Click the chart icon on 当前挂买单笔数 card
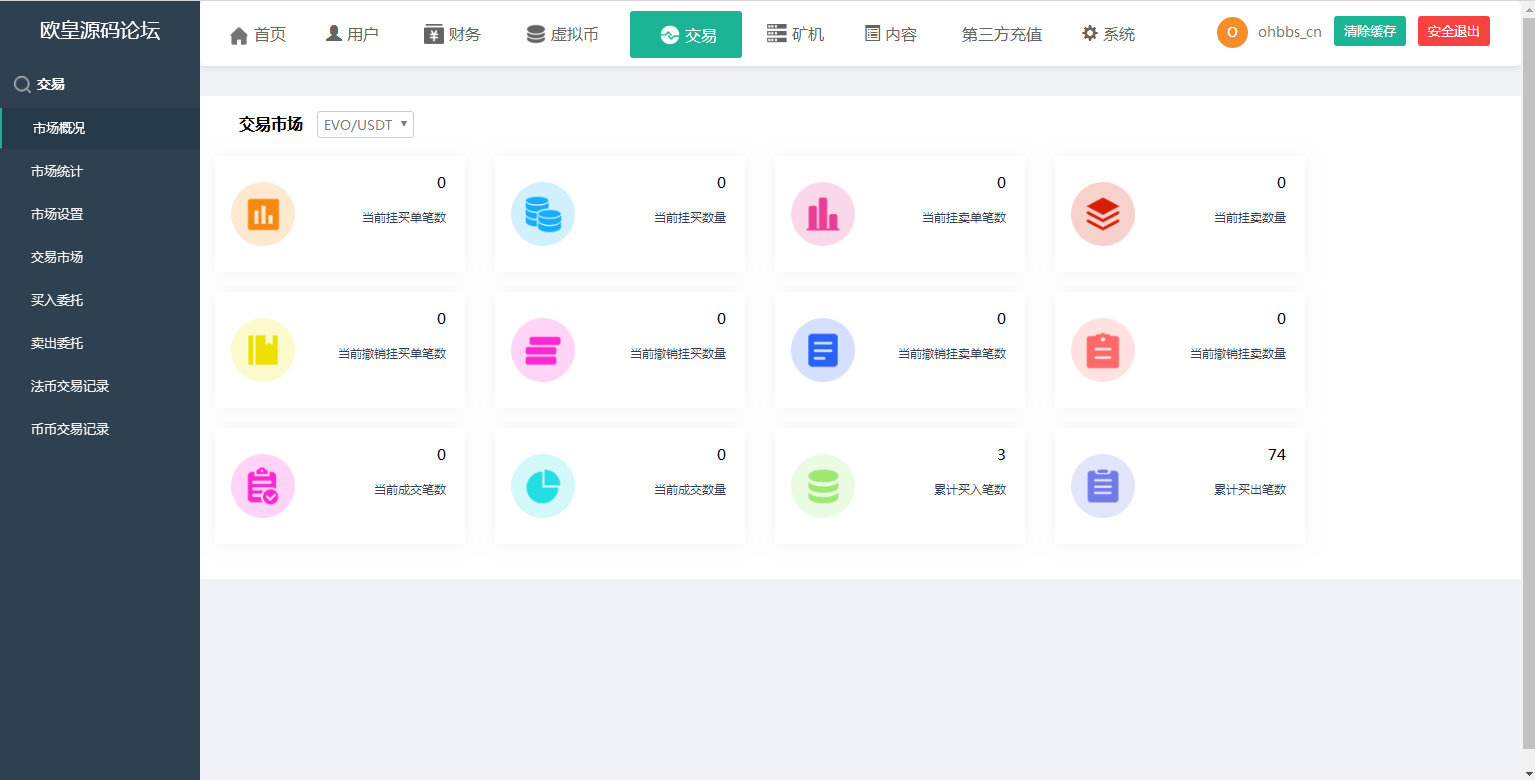Screen dimensions: 1535x780 263,213
